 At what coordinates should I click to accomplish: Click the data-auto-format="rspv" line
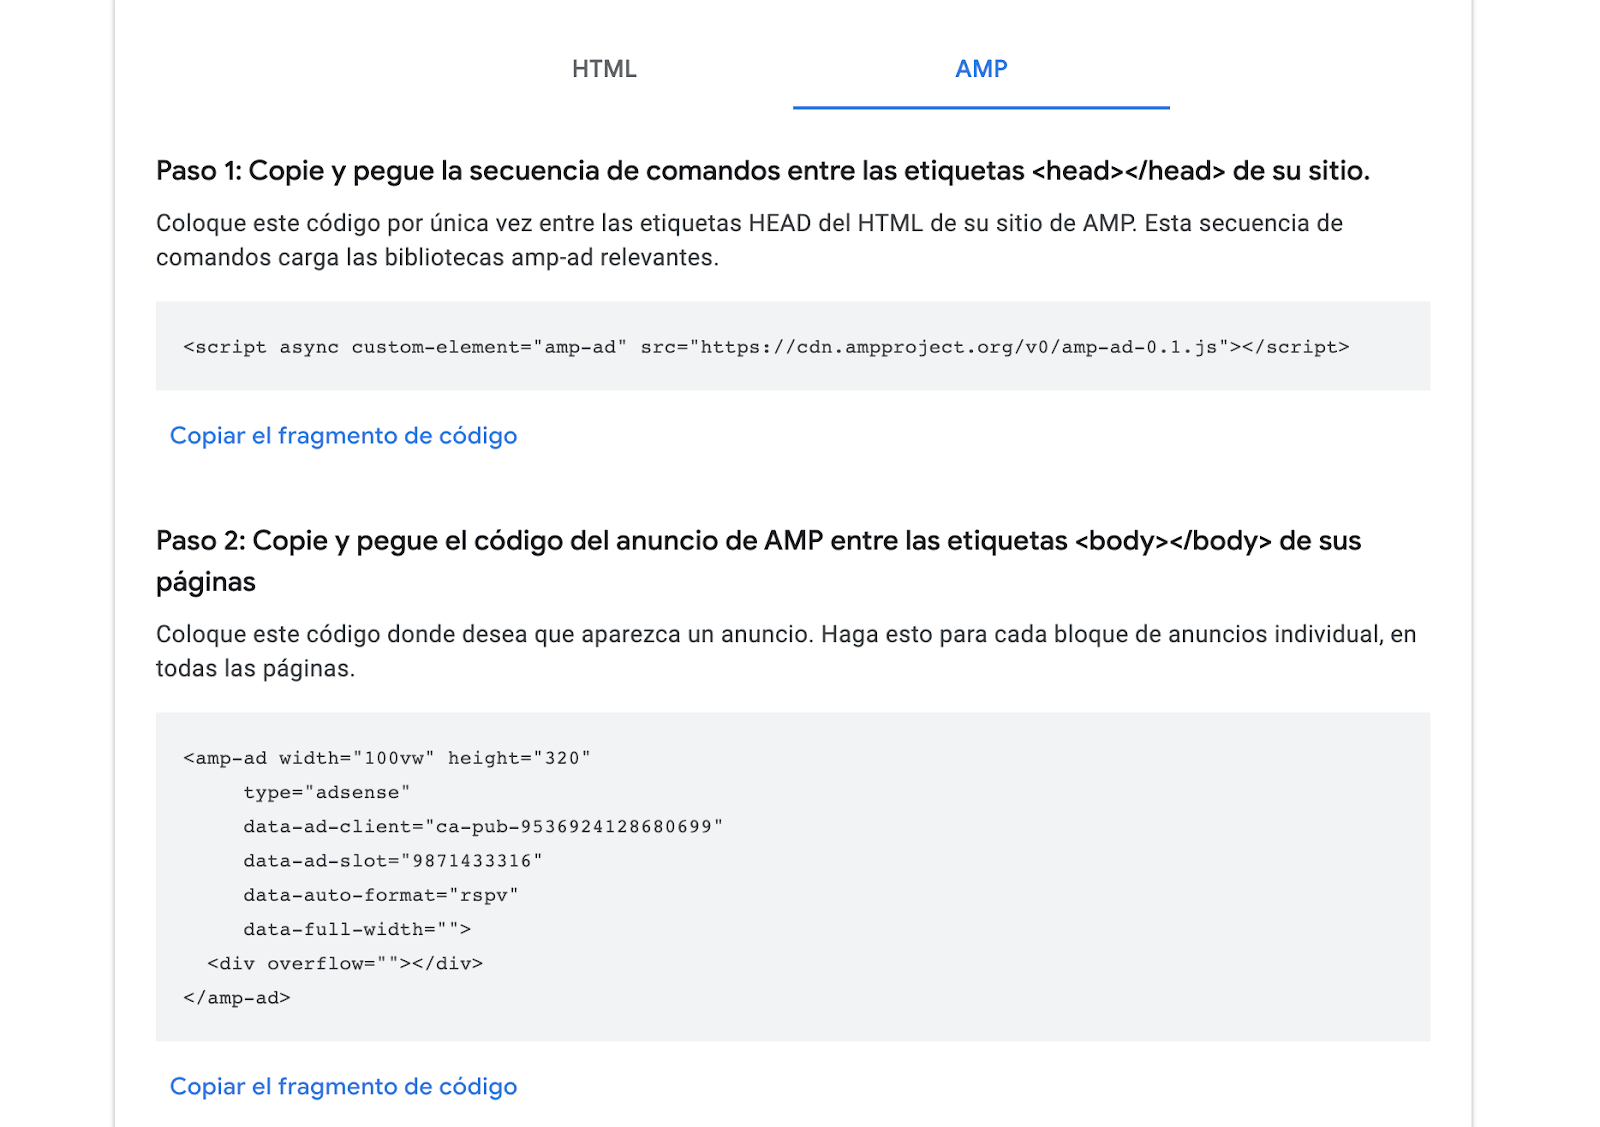pos(380,895)
